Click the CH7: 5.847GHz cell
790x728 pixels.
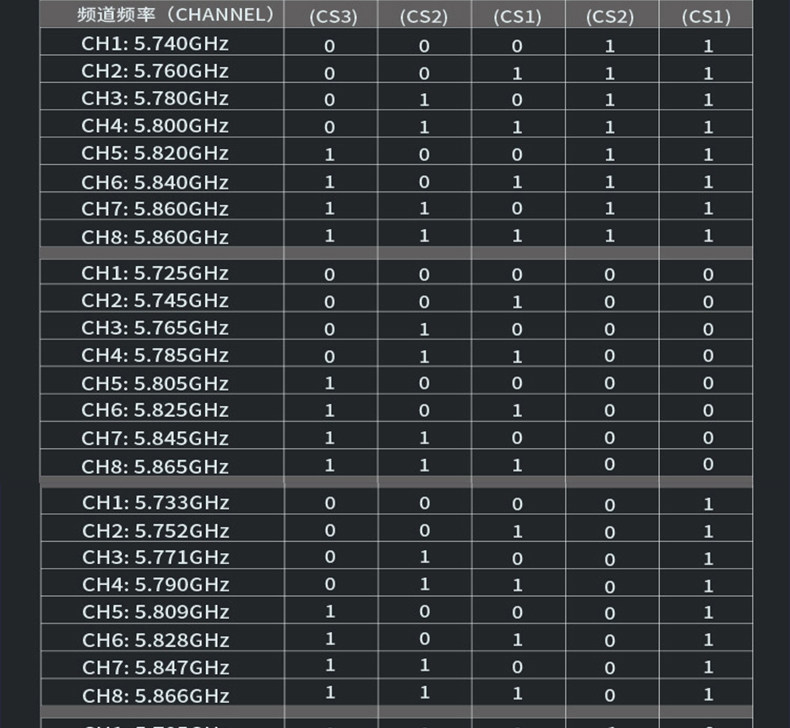(x=156, y=668)
